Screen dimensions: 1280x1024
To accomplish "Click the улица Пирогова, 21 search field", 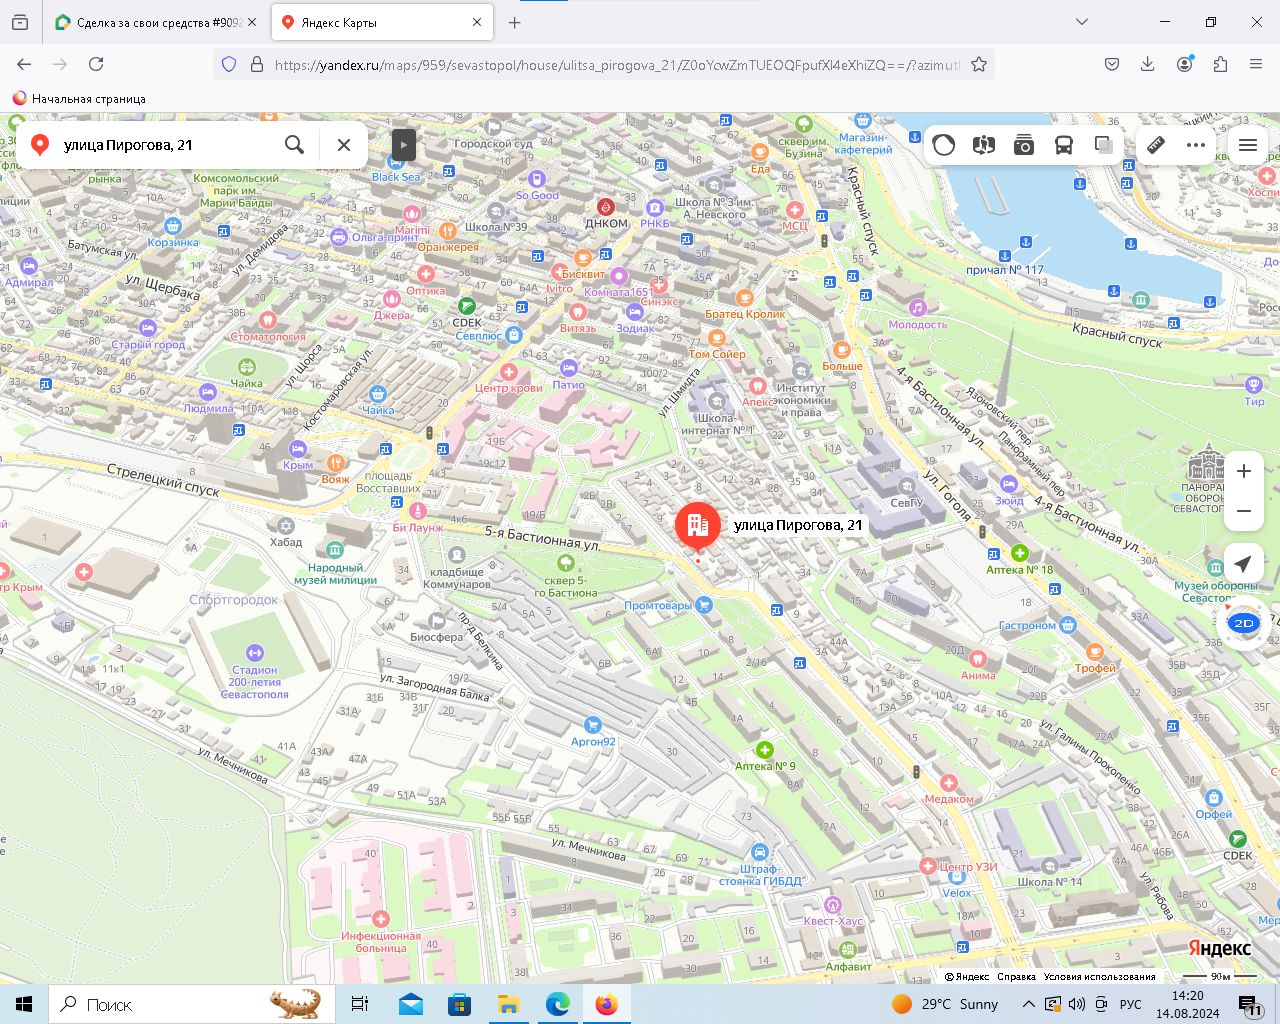I will (x=160, y=145).
